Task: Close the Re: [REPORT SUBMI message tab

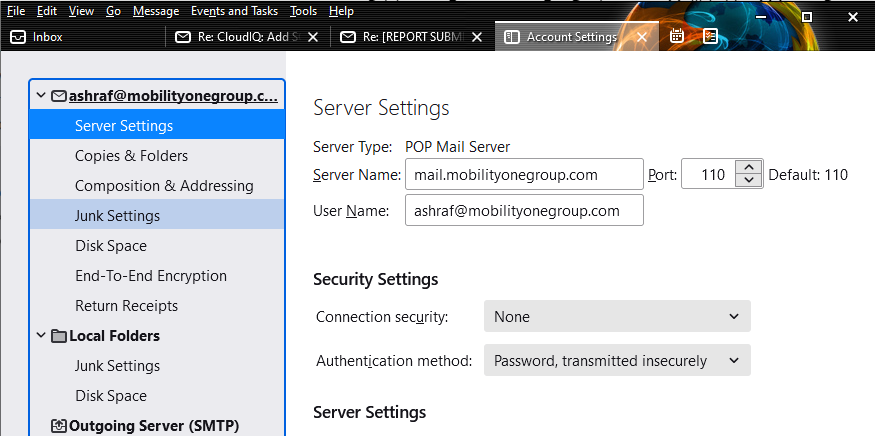Action: (x=477, y=37)
